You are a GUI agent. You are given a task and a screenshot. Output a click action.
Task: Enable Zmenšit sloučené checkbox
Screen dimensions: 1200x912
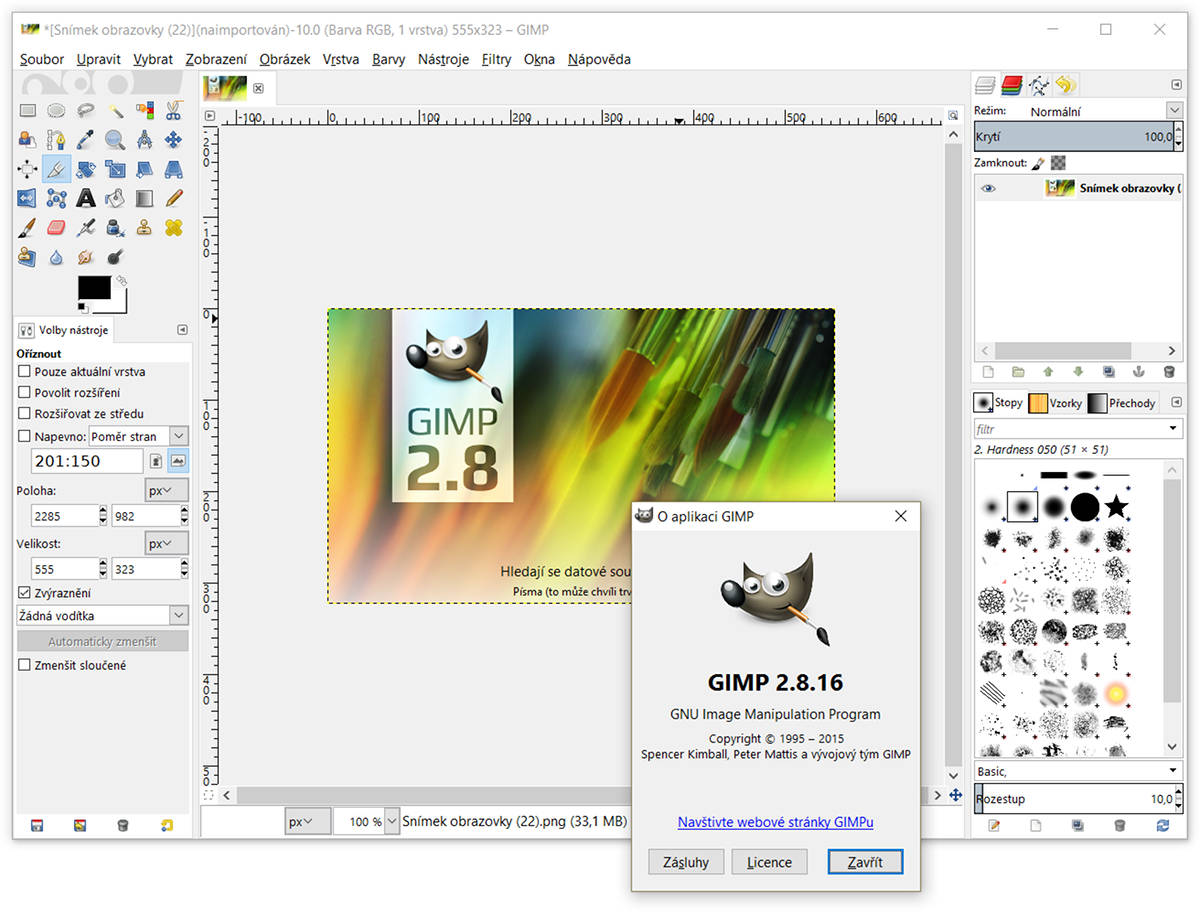[x=25, y=665]
